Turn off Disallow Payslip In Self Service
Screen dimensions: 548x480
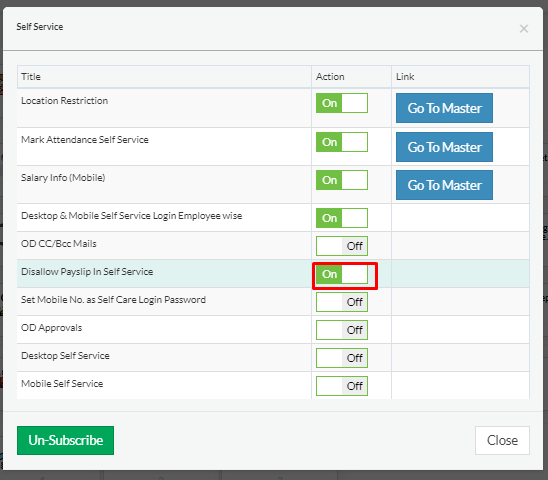click(x=342, y=274)
